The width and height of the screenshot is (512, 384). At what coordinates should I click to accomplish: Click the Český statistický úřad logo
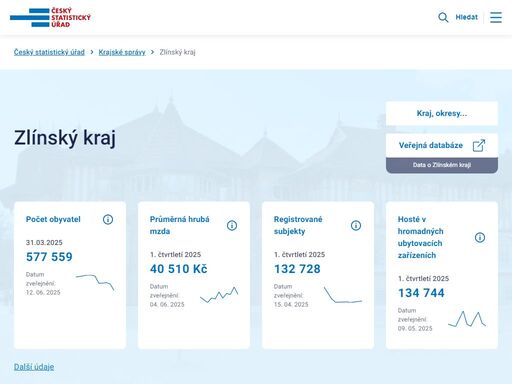coord(50,17)
